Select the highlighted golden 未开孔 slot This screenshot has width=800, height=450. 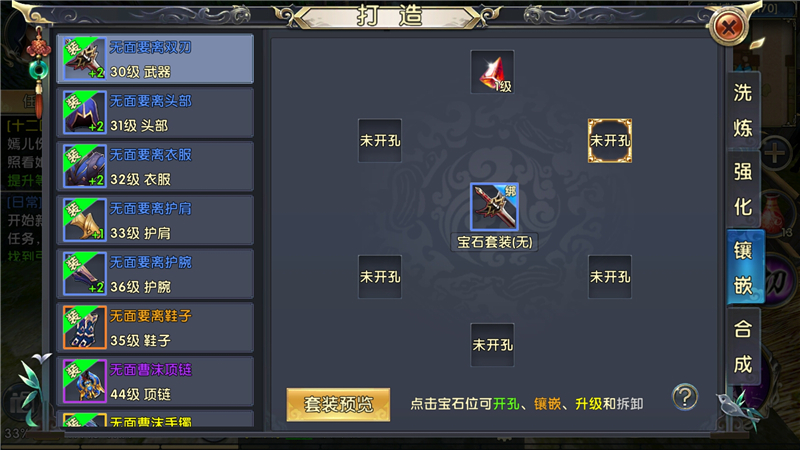tap(610, 141)
